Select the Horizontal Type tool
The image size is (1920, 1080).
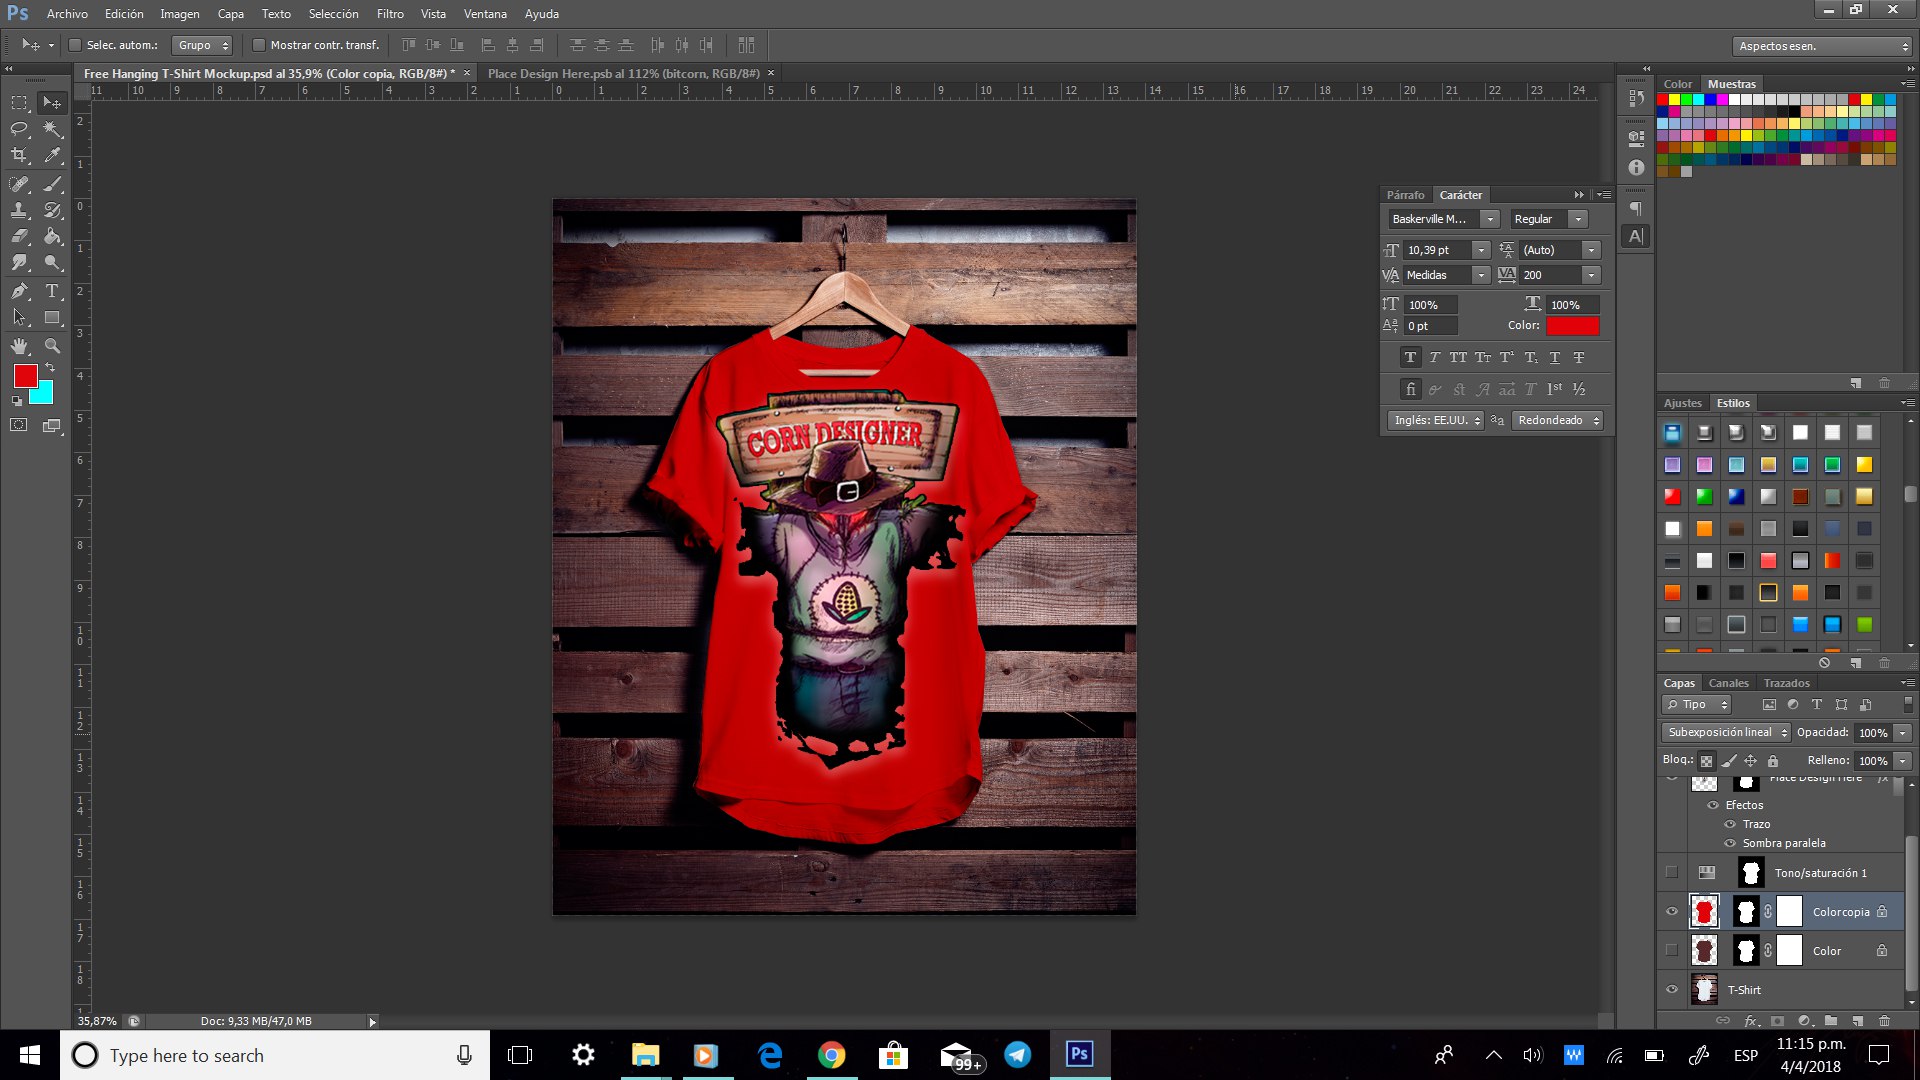52,291
